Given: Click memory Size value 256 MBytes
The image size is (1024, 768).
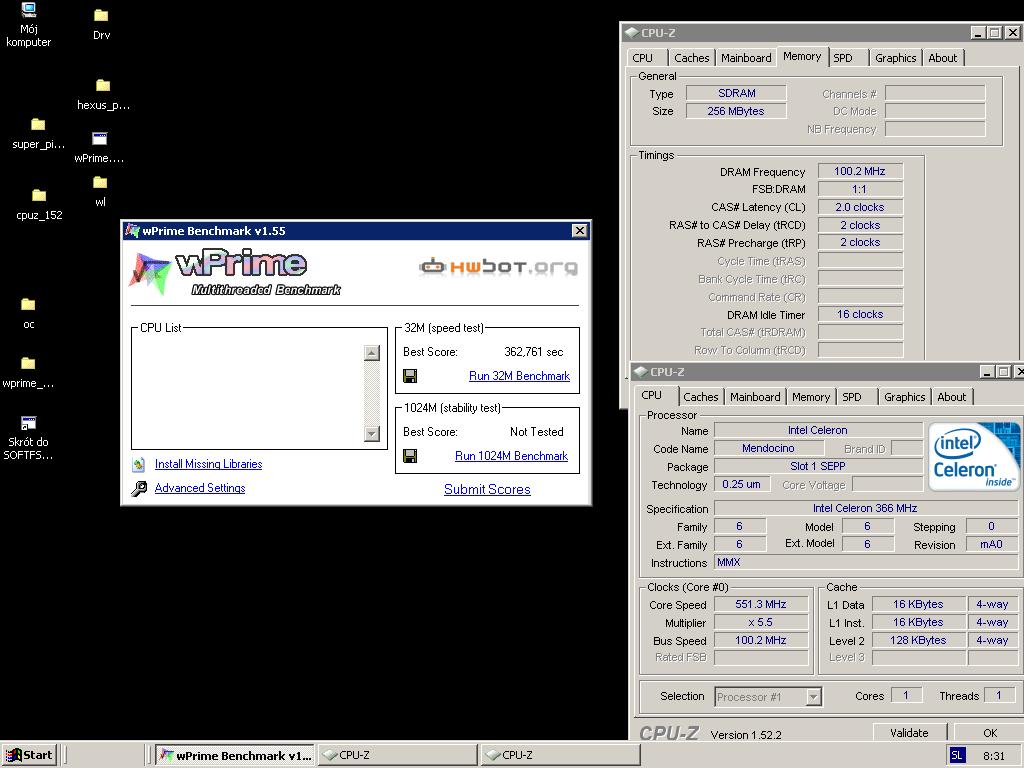Looking at the screenshot, I should point(736,111).
